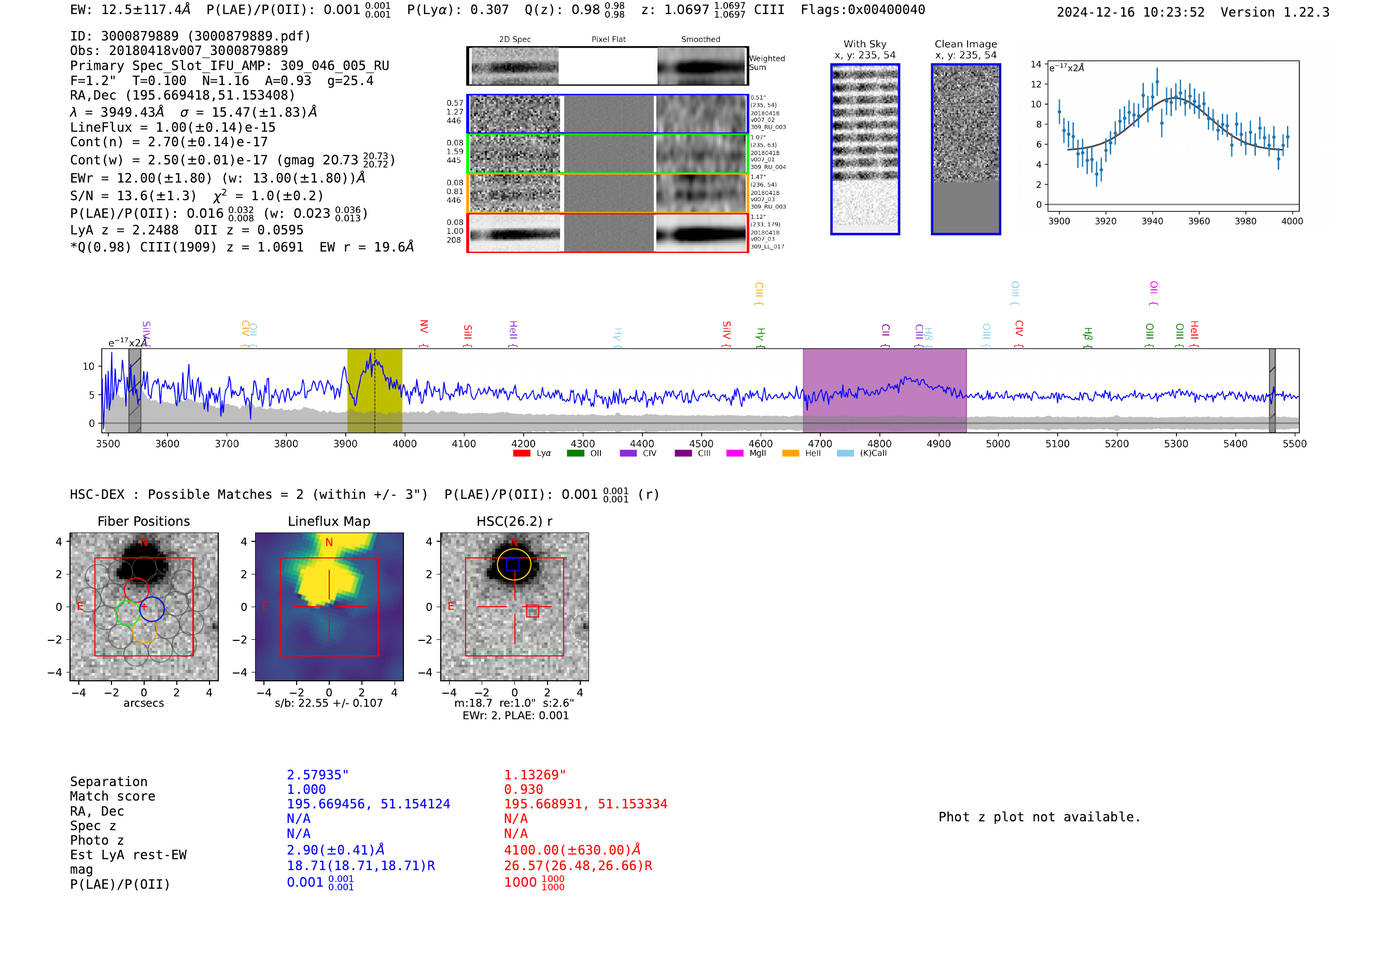1400x953 pixels.
Task: Select the With Sky 2D image
Action: pos(865,149)
